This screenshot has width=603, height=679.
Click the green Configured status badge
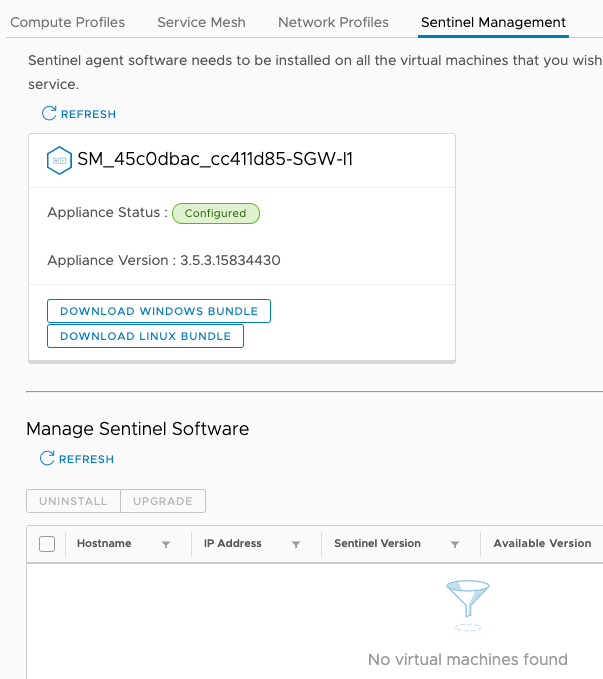click(215, 213)
